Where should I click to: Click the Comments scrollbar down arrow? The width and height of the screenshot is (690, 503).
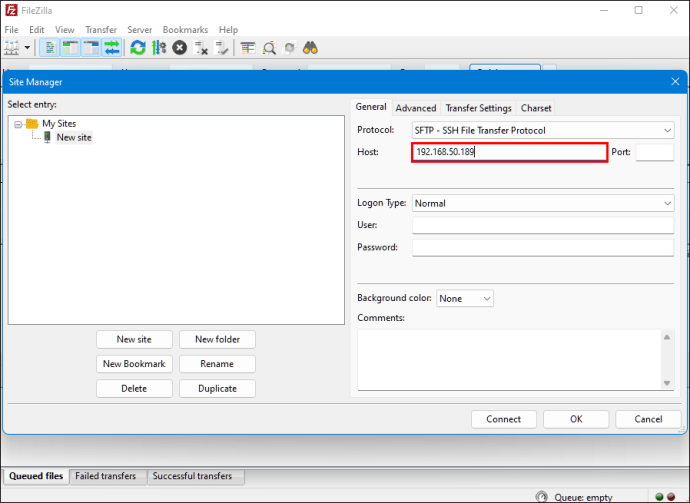667,383
